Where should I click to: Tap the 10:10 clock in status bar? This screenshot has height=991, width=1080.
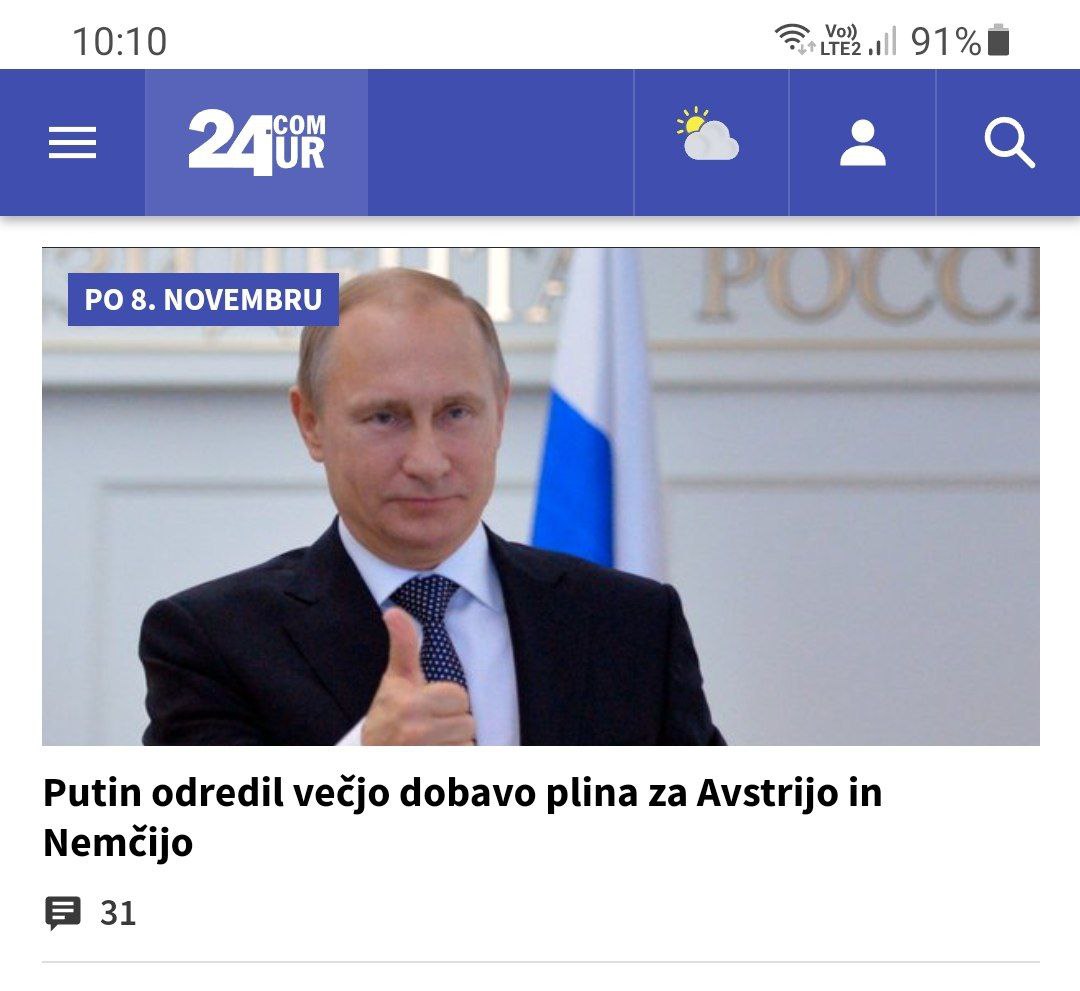pyautogui.click(x=120, y=41)
